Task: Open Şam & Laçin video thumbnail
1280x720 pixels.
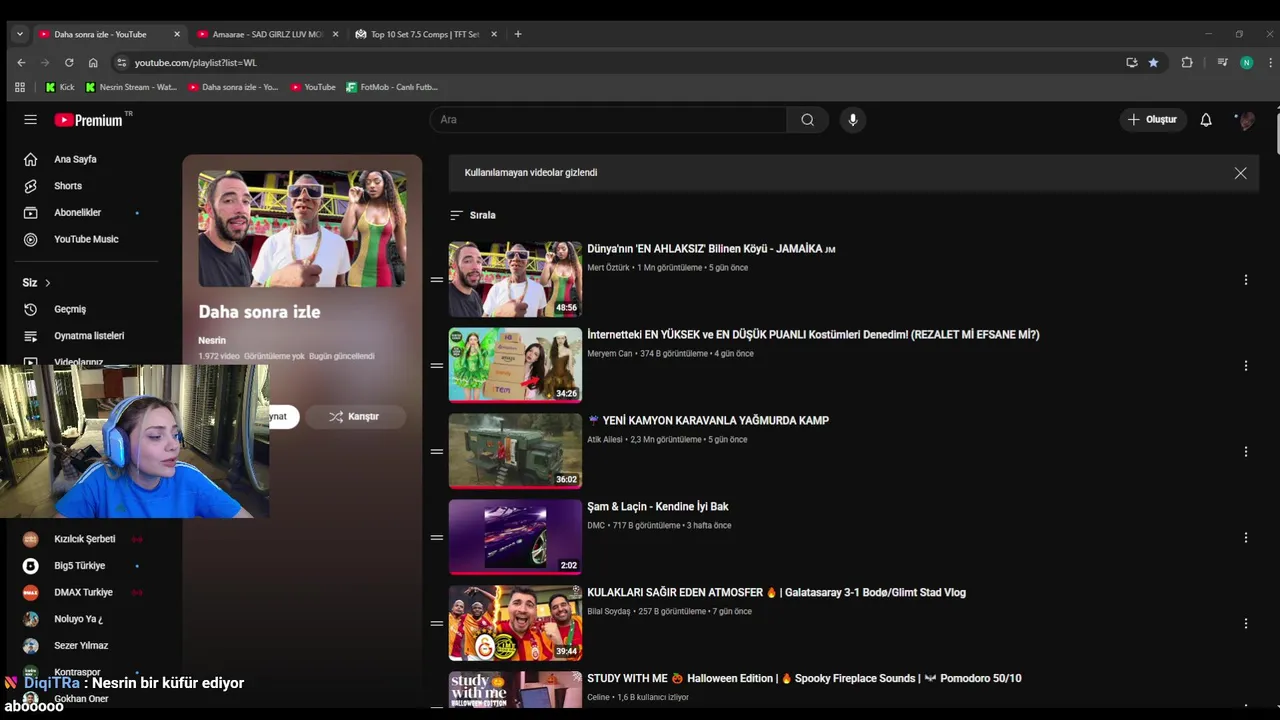Action: click(515, 537)
